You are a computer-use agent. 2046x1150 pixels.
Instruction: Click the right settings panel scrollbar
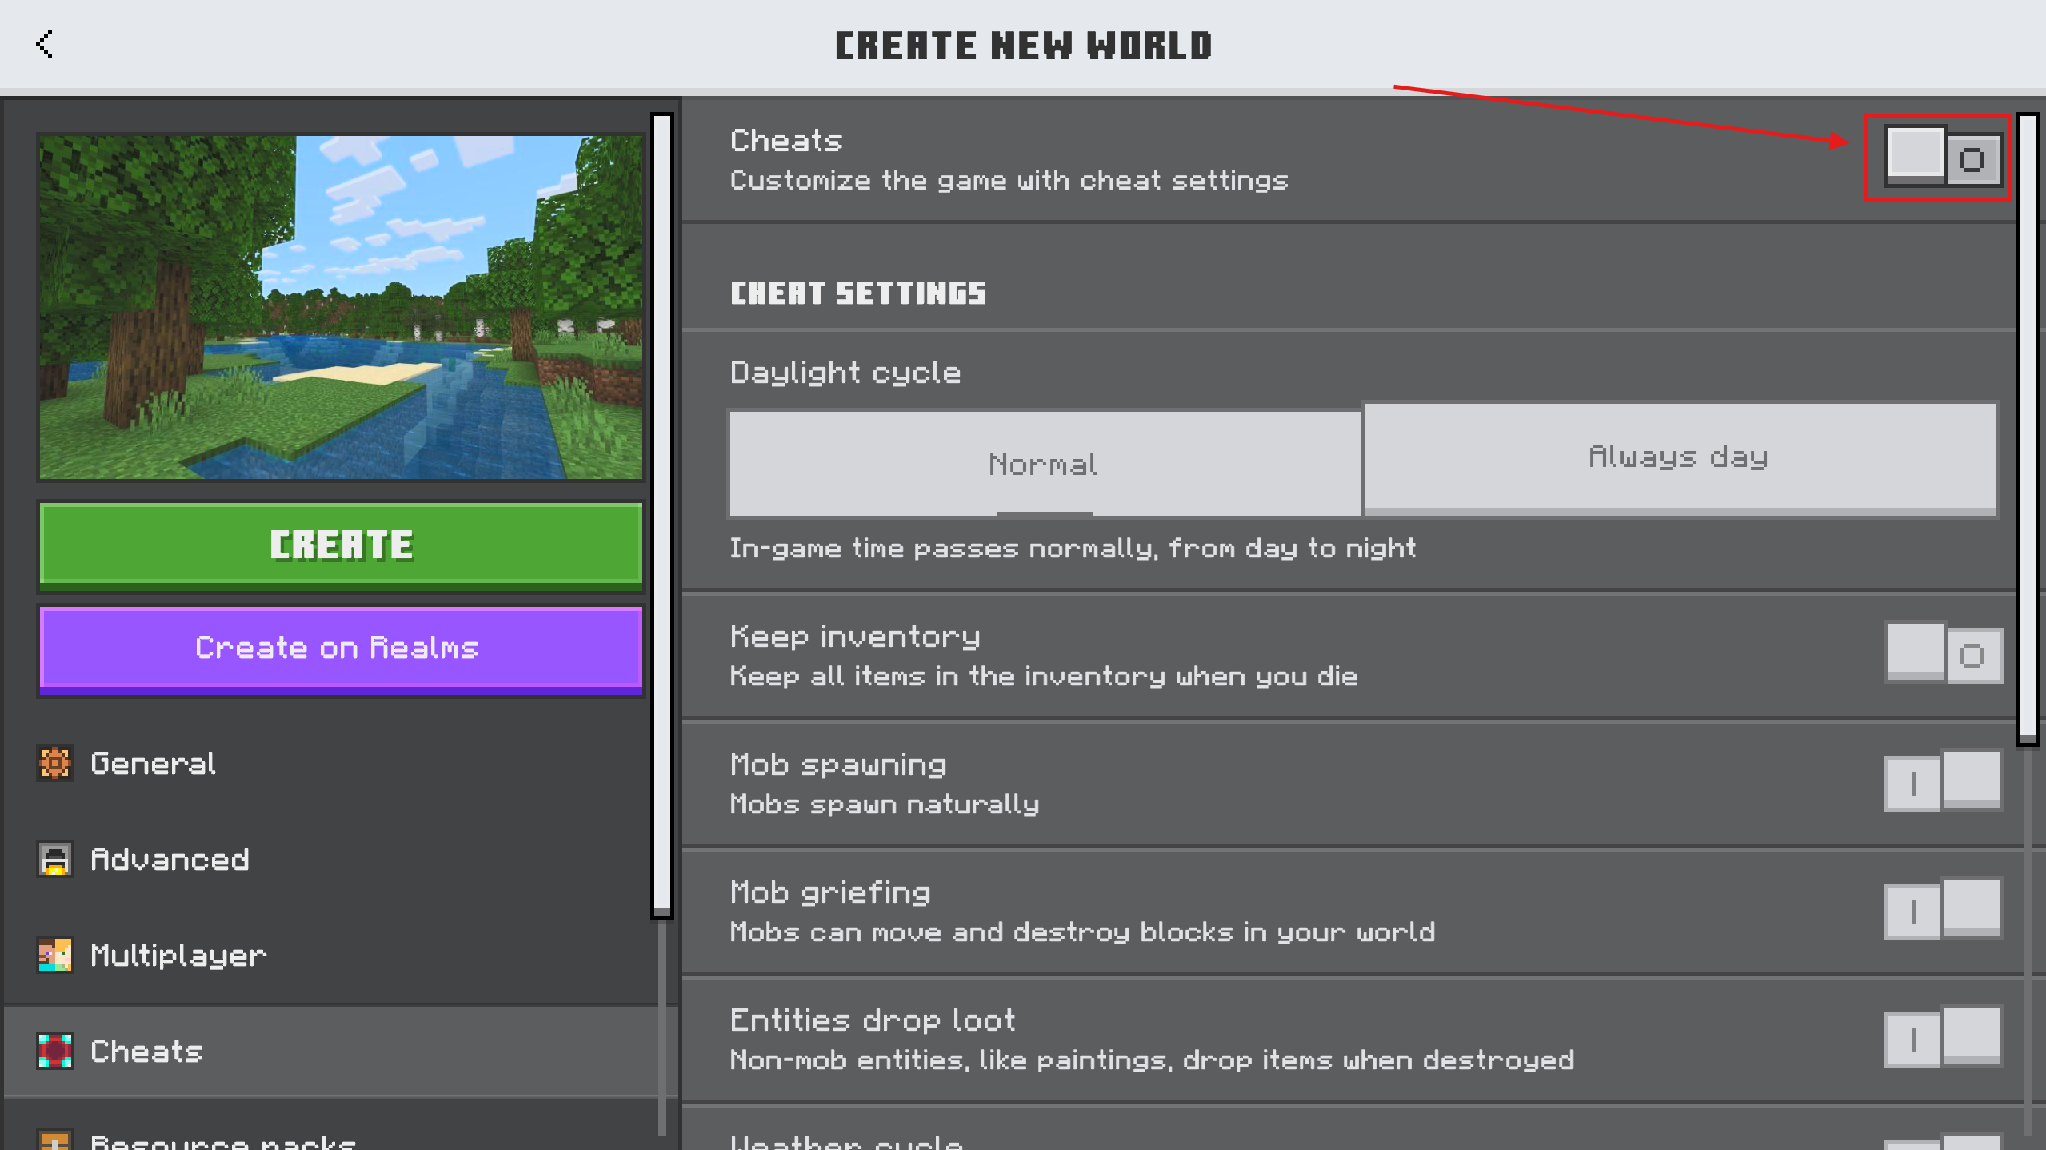pos(2027,429)
